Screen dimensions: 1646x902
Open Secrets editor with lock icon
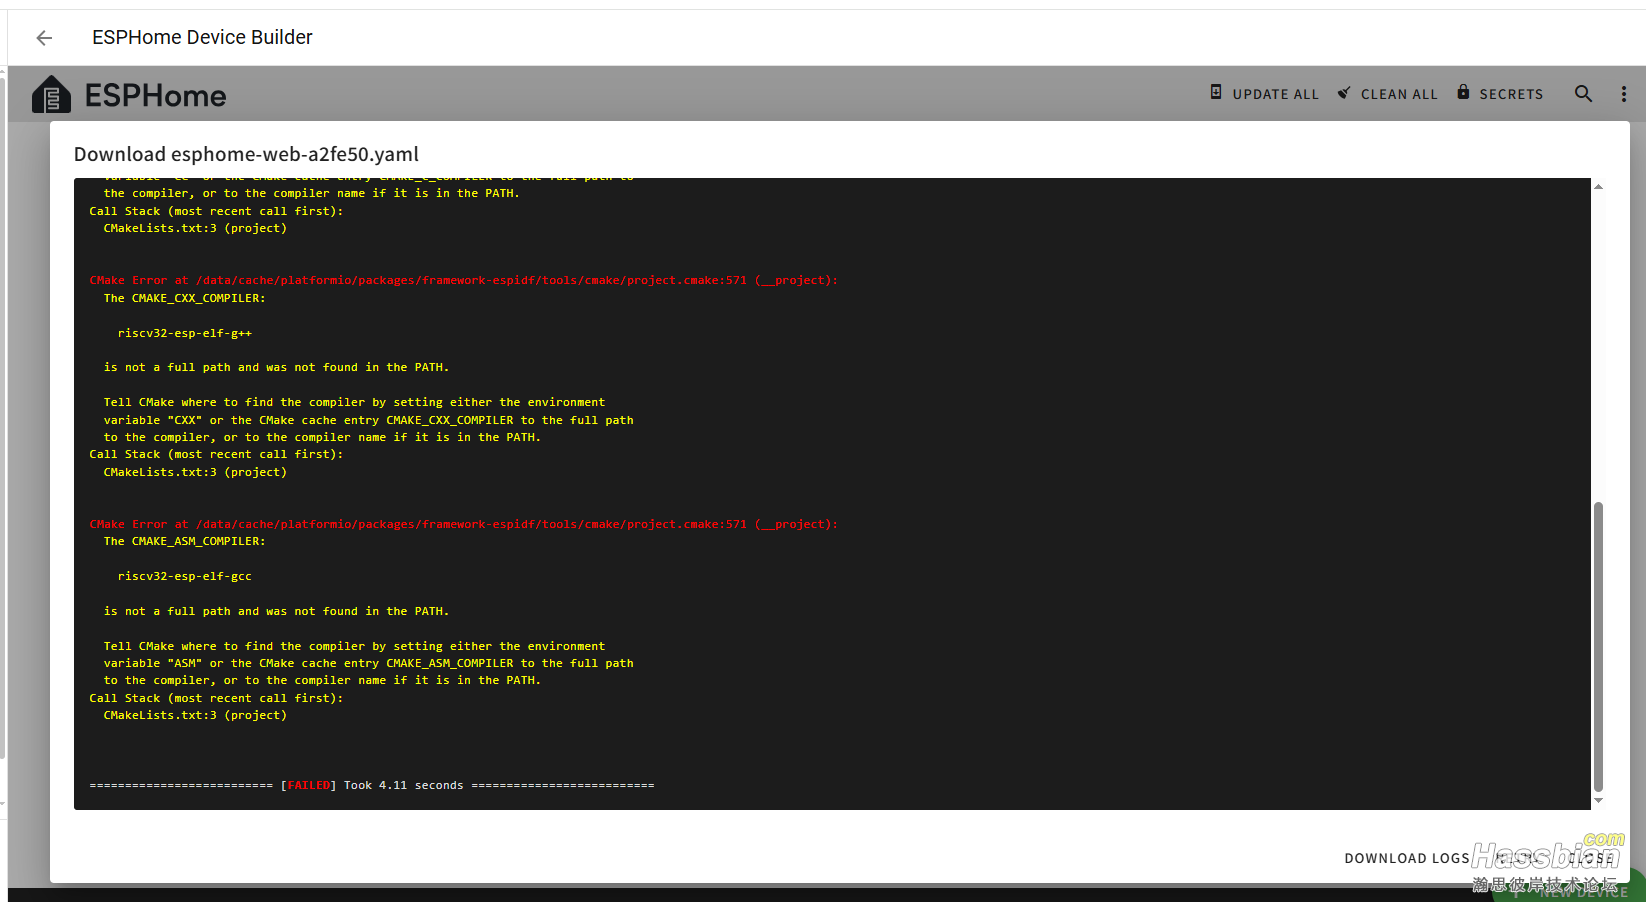click(1499, 94)
